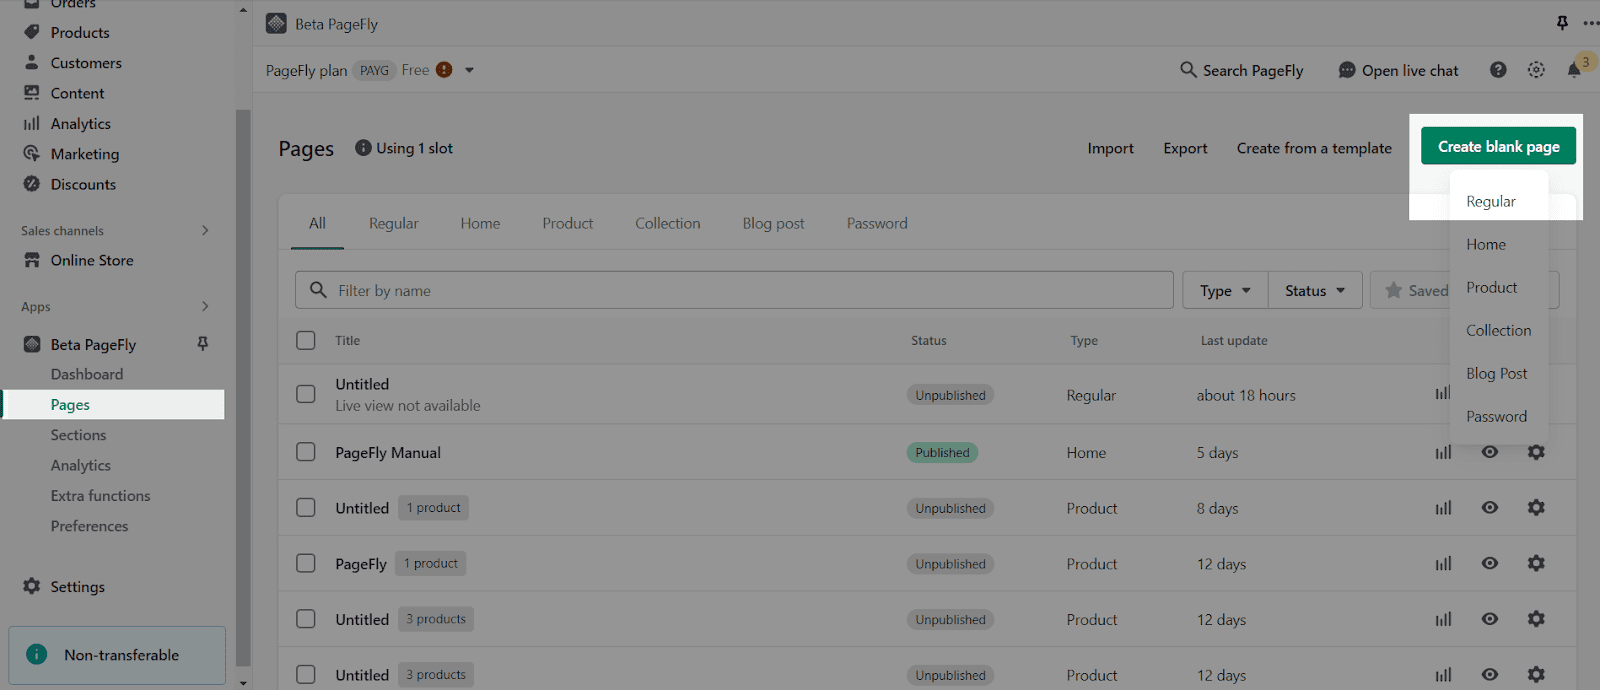
Task: Open the Marketing section icon
Action: (32, 154)
